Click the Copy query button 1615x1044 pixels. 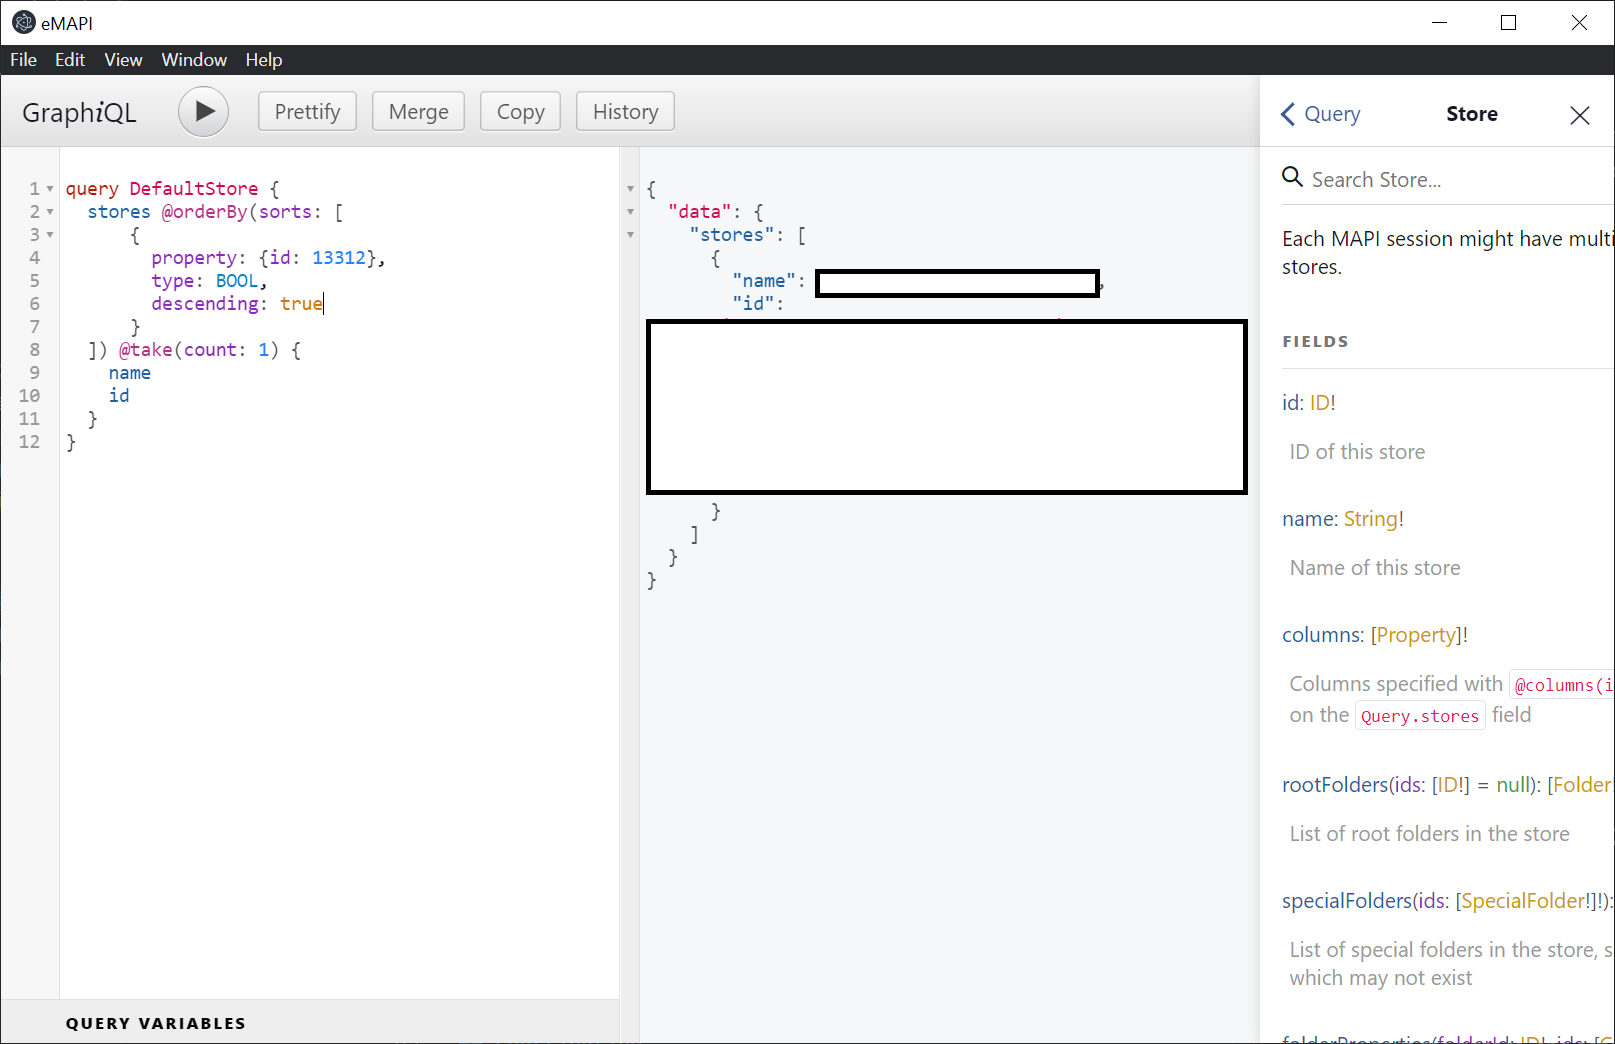click(x=520, y=111)
